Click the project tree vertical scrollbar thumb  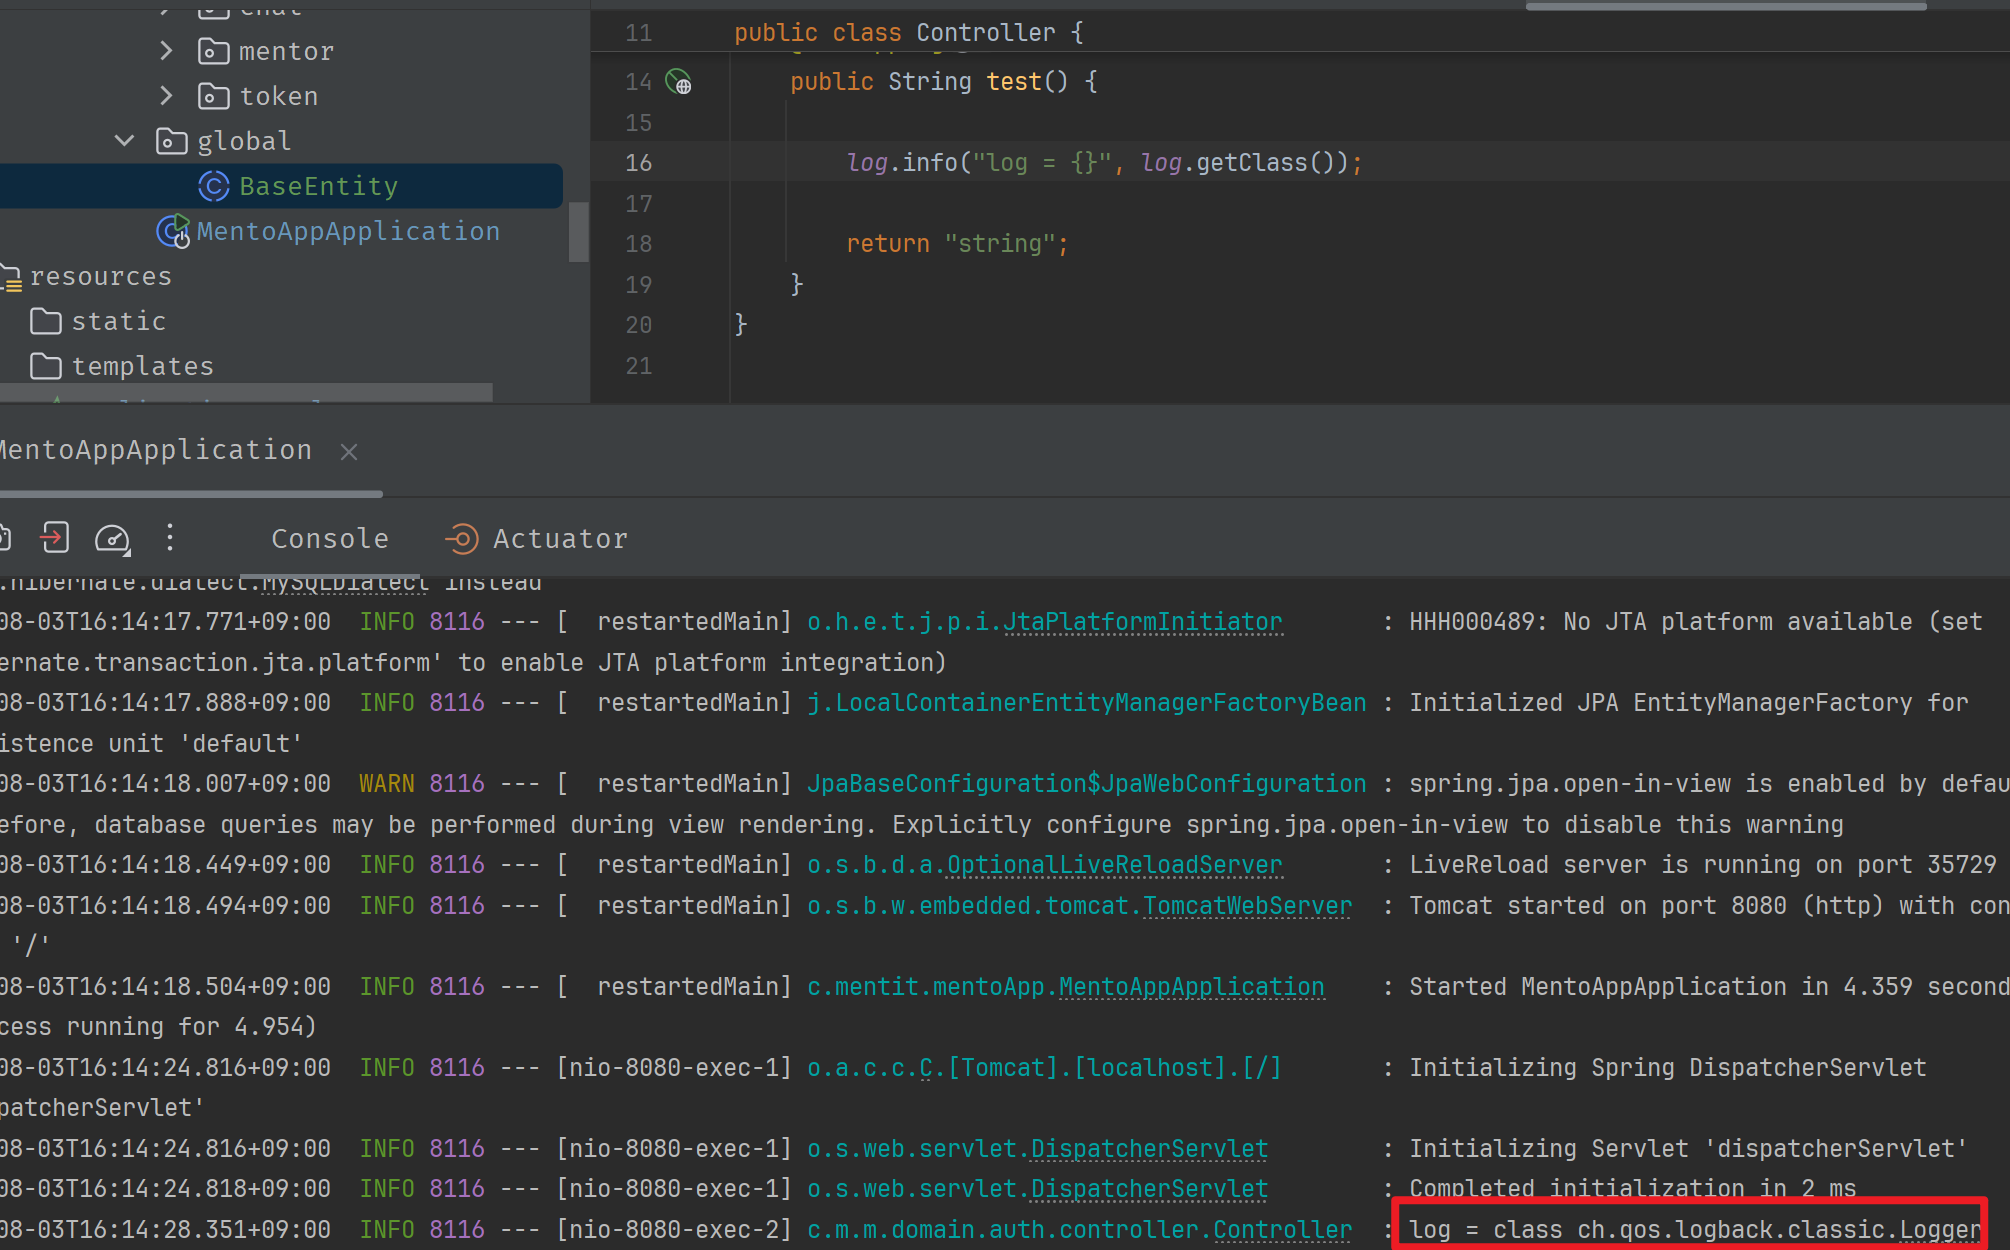click(x=578, y=232)
